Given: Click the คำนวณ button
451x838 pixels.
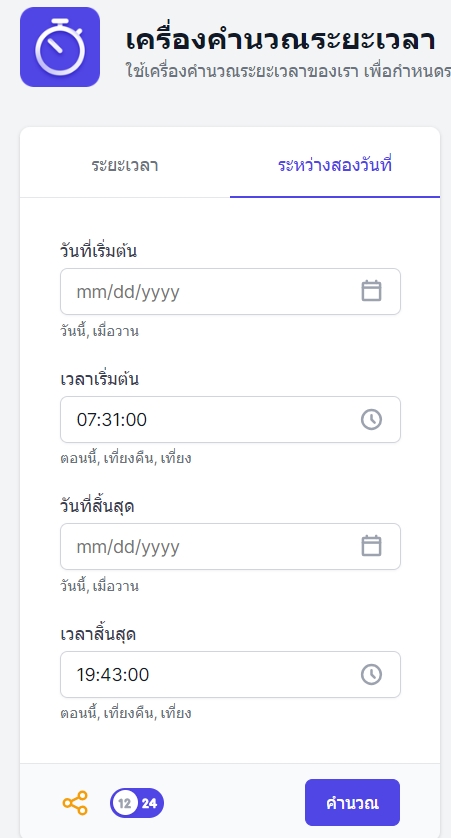Looking at the screenshot, I should click(352, 803).
